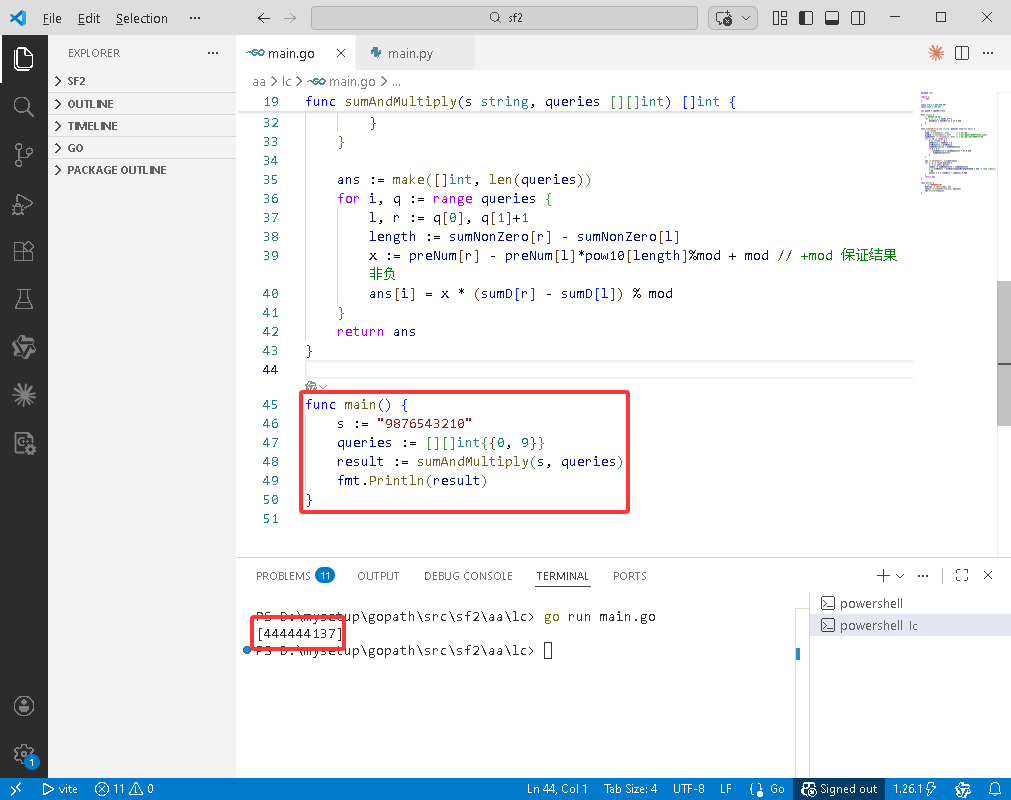
Task: Click the editor vertical scrollbar thumb
Action: tap(1003, 353)
